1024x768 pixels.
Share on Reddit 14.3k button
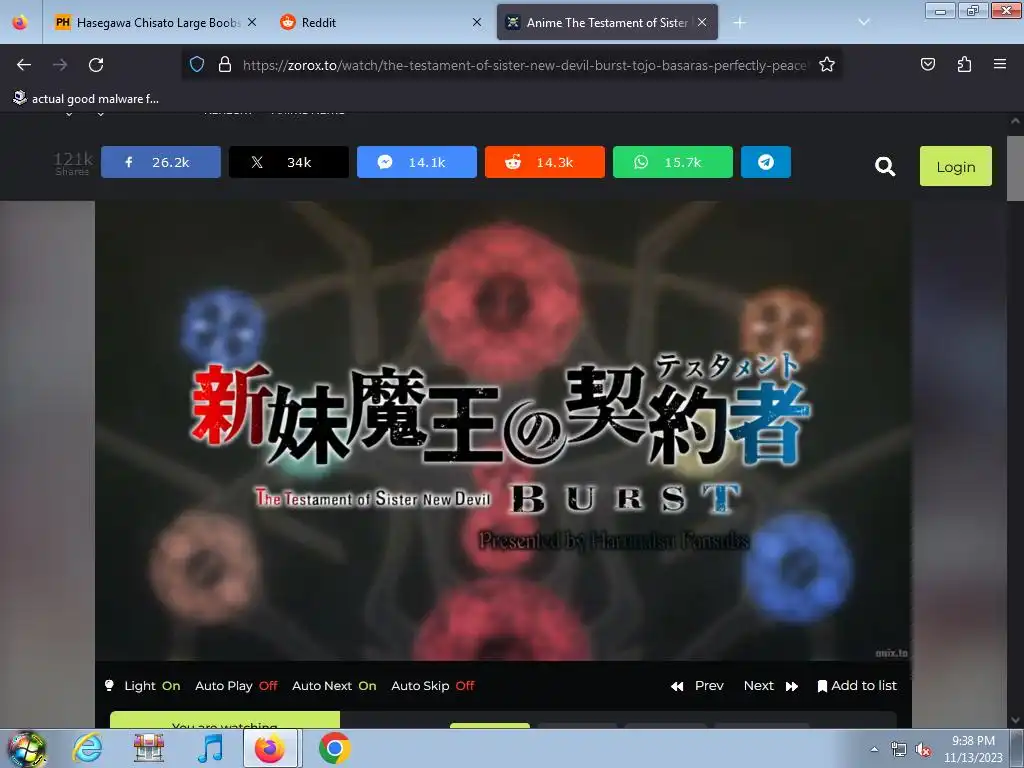[545, 162]
